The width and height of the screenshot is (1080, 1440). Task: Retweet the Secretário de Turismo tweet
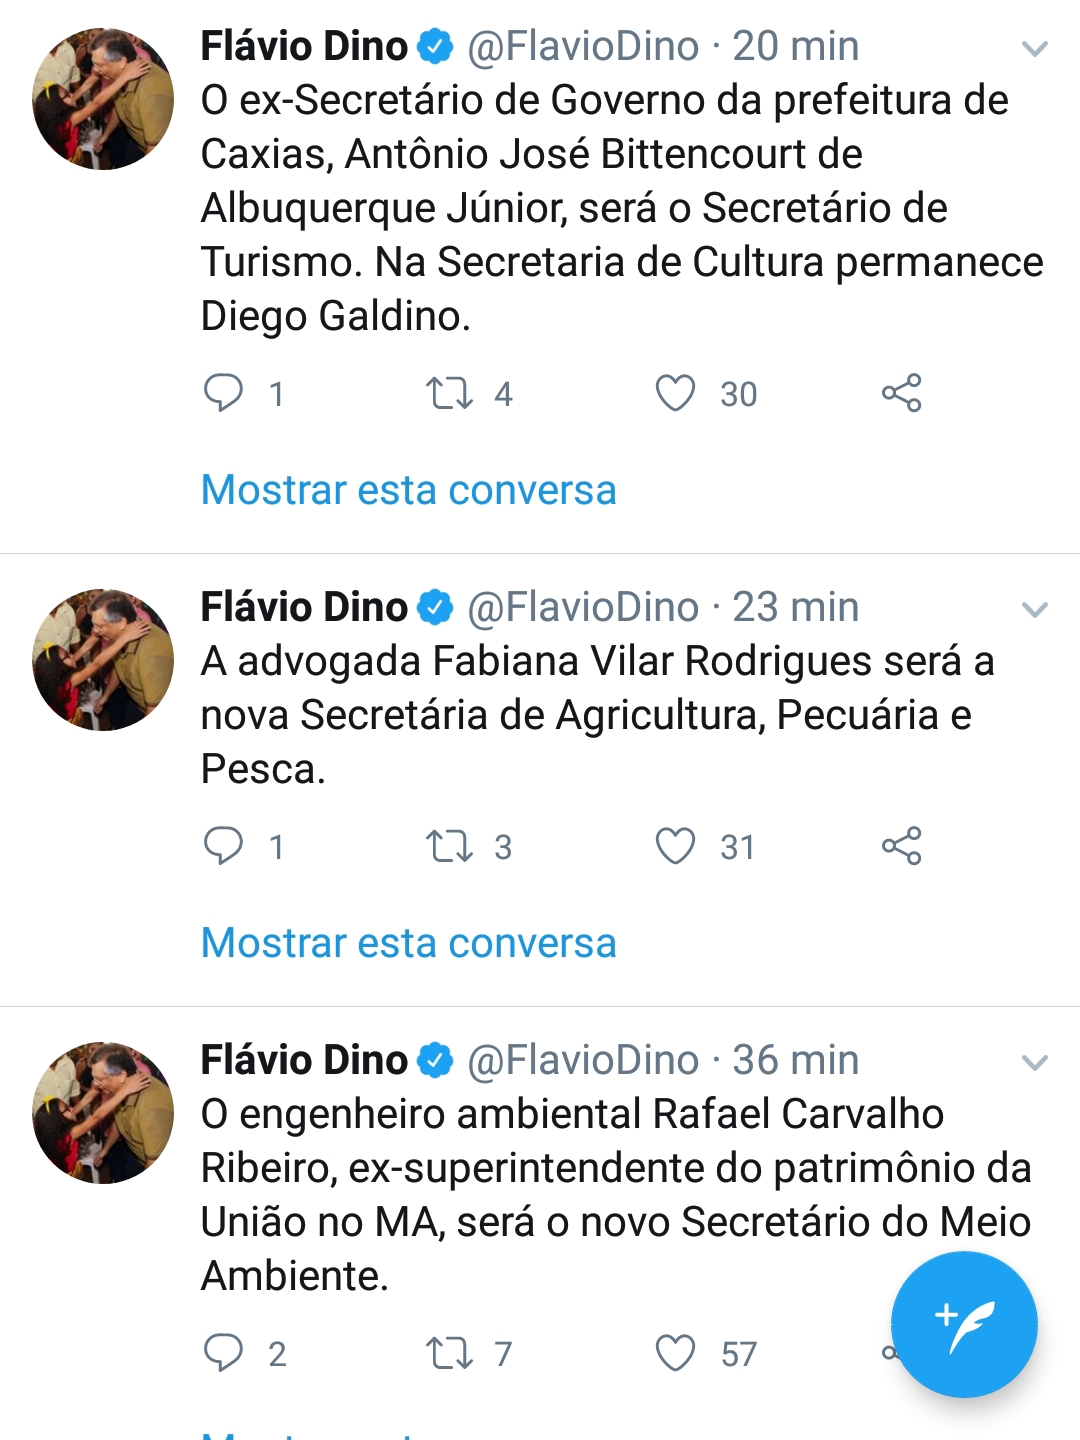449,393
